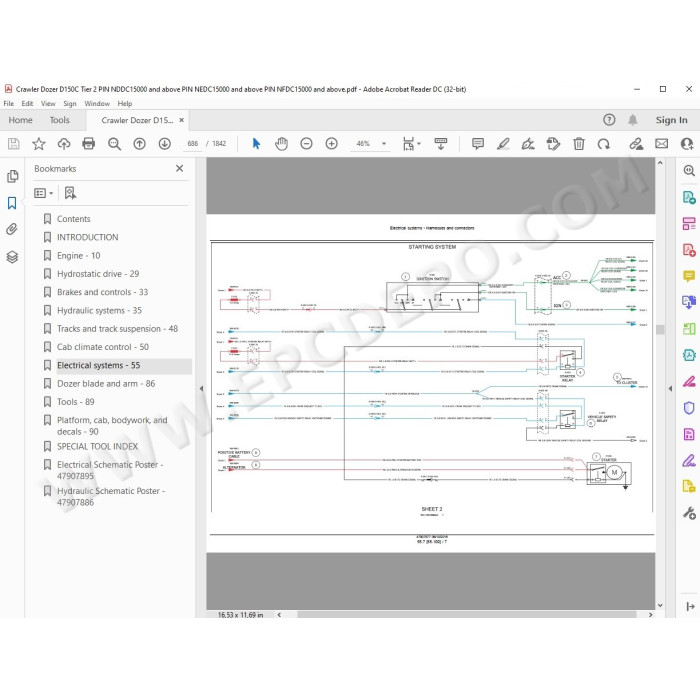Image resolution: width=700 pixels, height=700 pixels.
Task: Open Comment tool in right pane
Action: tap(689, 276)
